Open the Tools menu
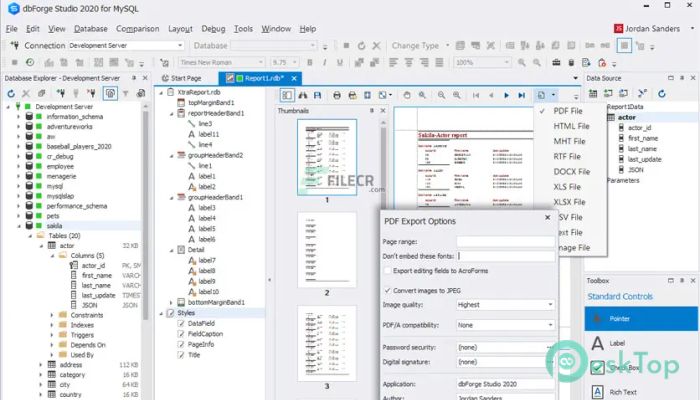The image size is (700, 400). tap(243, 29)
